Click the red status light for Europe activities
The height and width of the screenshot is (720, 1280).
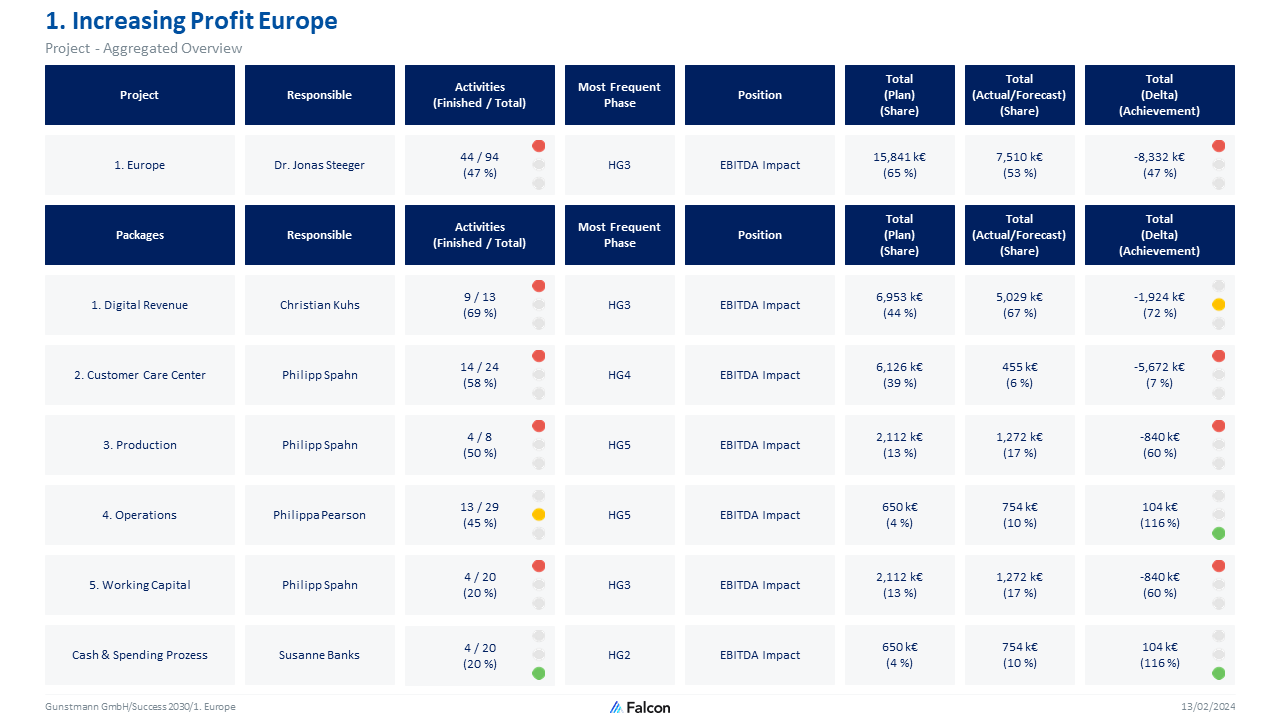[538, 145]
